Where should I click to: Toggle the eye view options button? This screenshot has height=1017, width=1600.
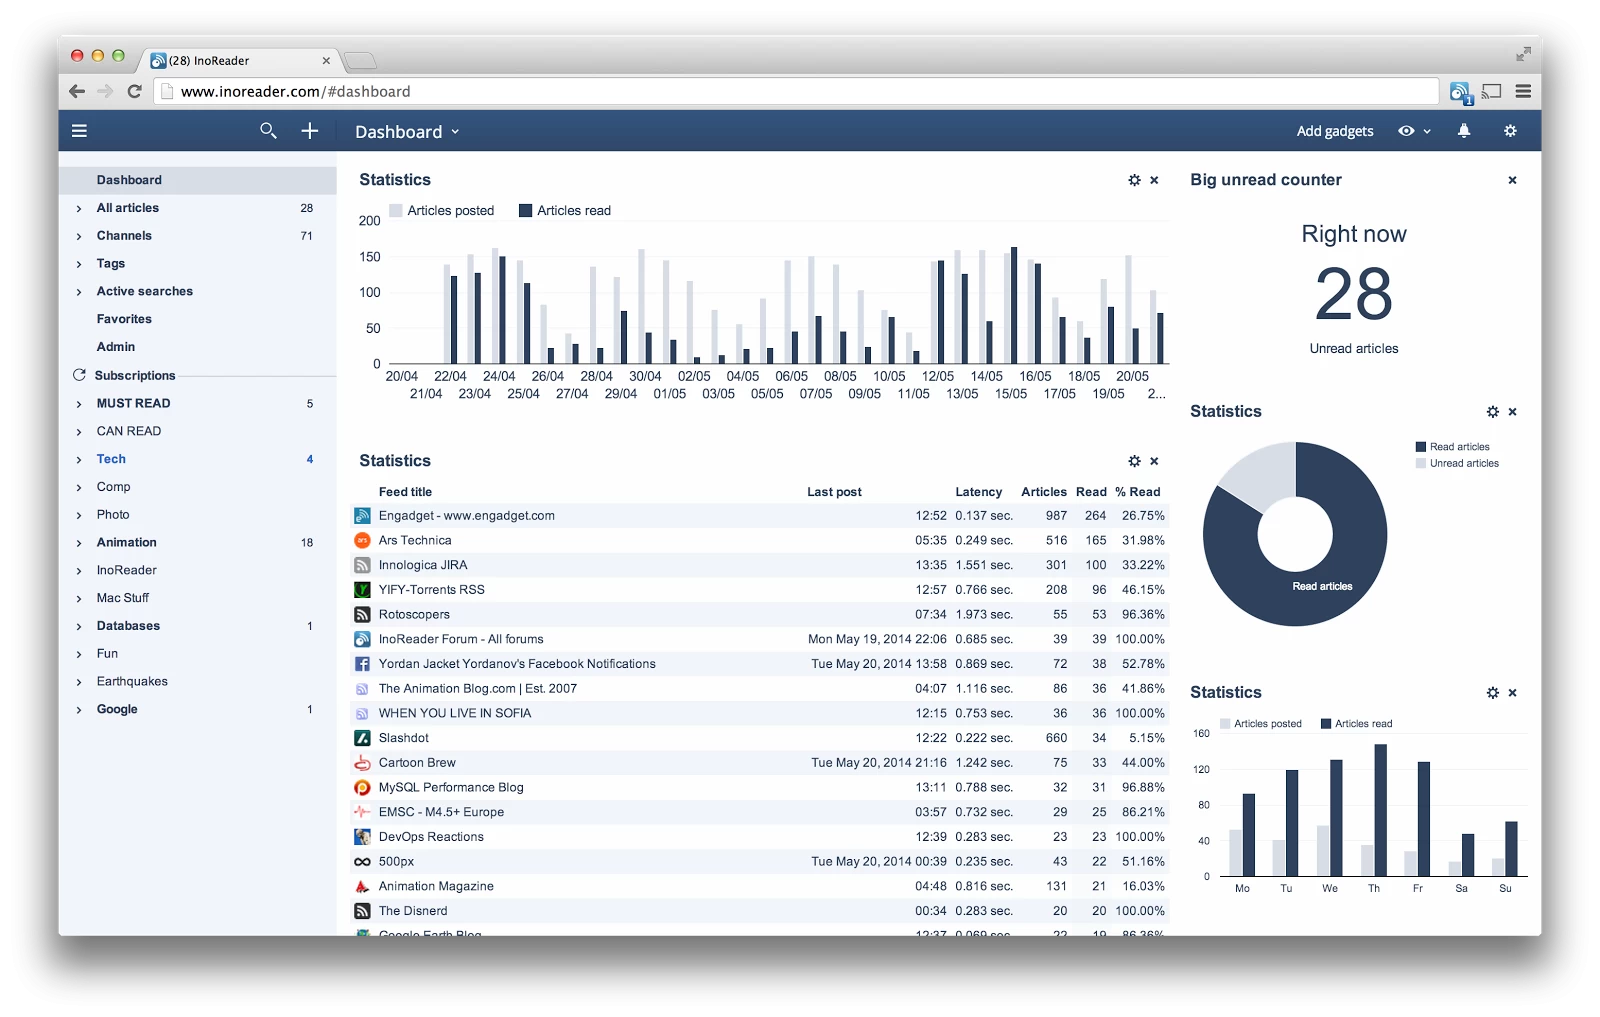coord(1413,131)
